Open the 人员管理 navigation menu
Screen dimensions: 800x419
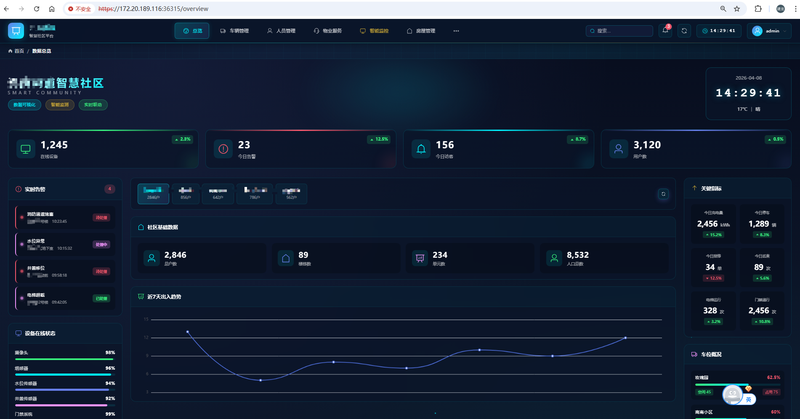tap(281, 31)
